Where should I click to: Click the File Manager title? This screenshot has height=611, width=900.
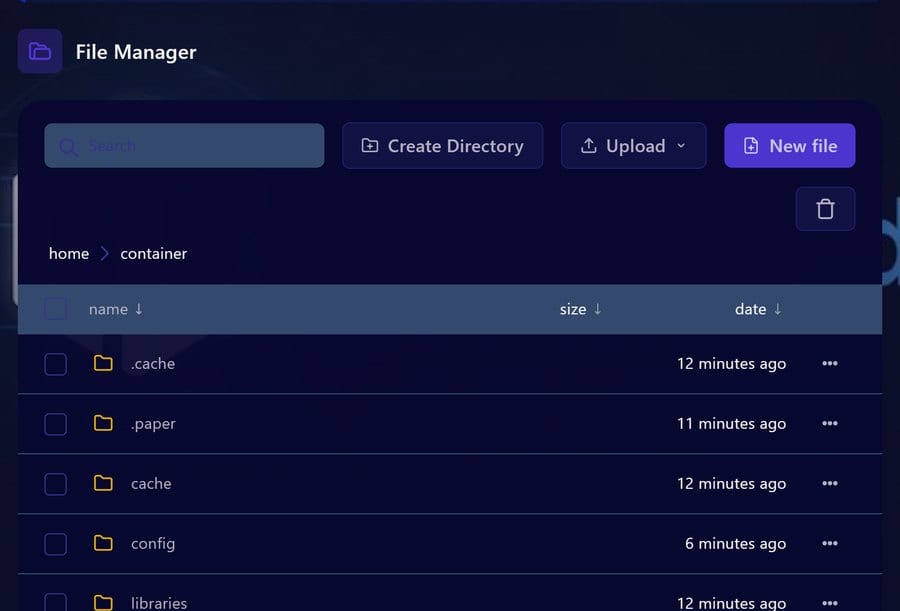136,52
